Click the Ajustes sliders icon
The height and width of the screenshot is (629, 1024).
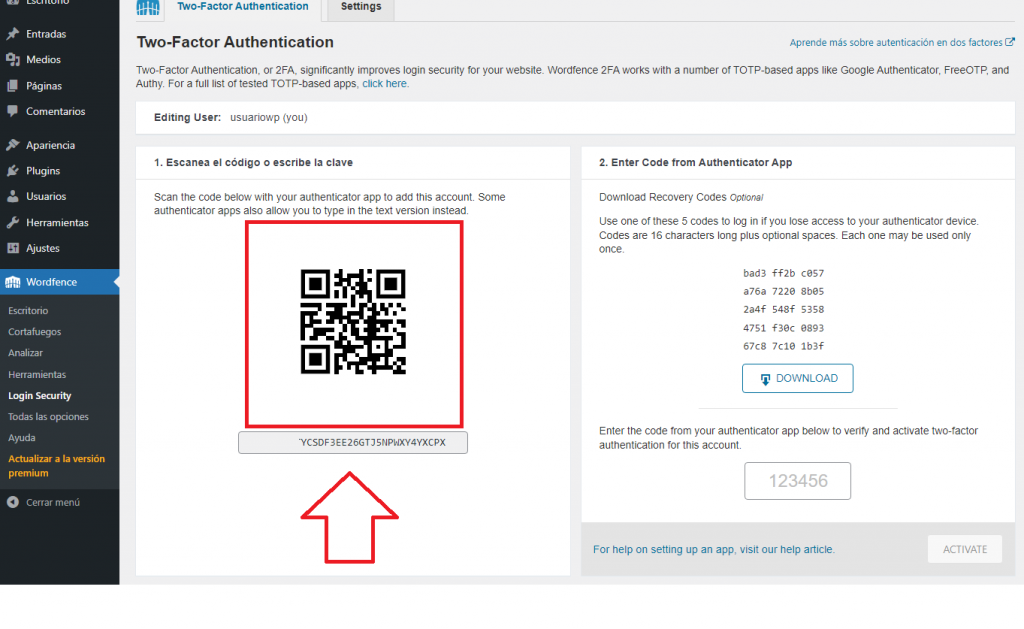point(12,248)
